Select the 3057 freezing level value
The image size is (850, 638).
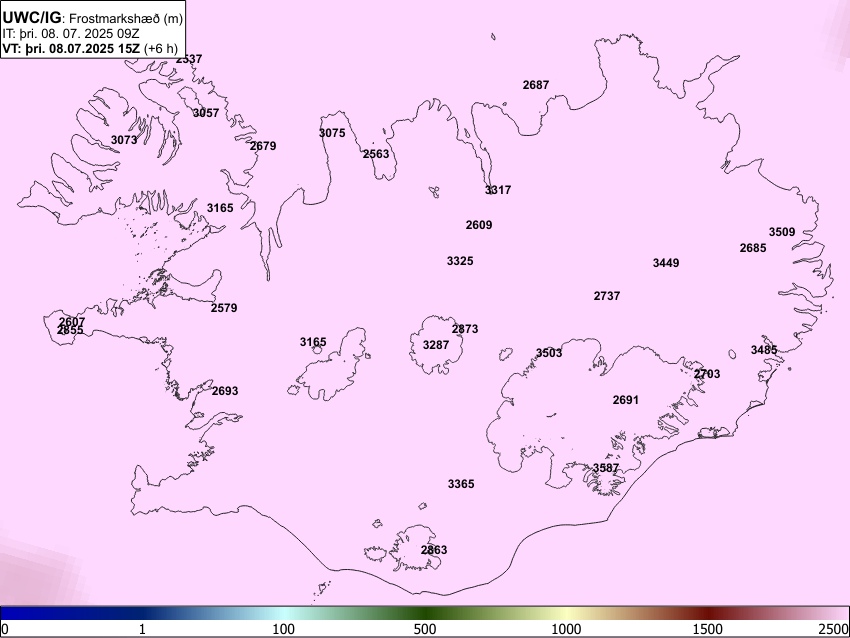coord(206,113)
